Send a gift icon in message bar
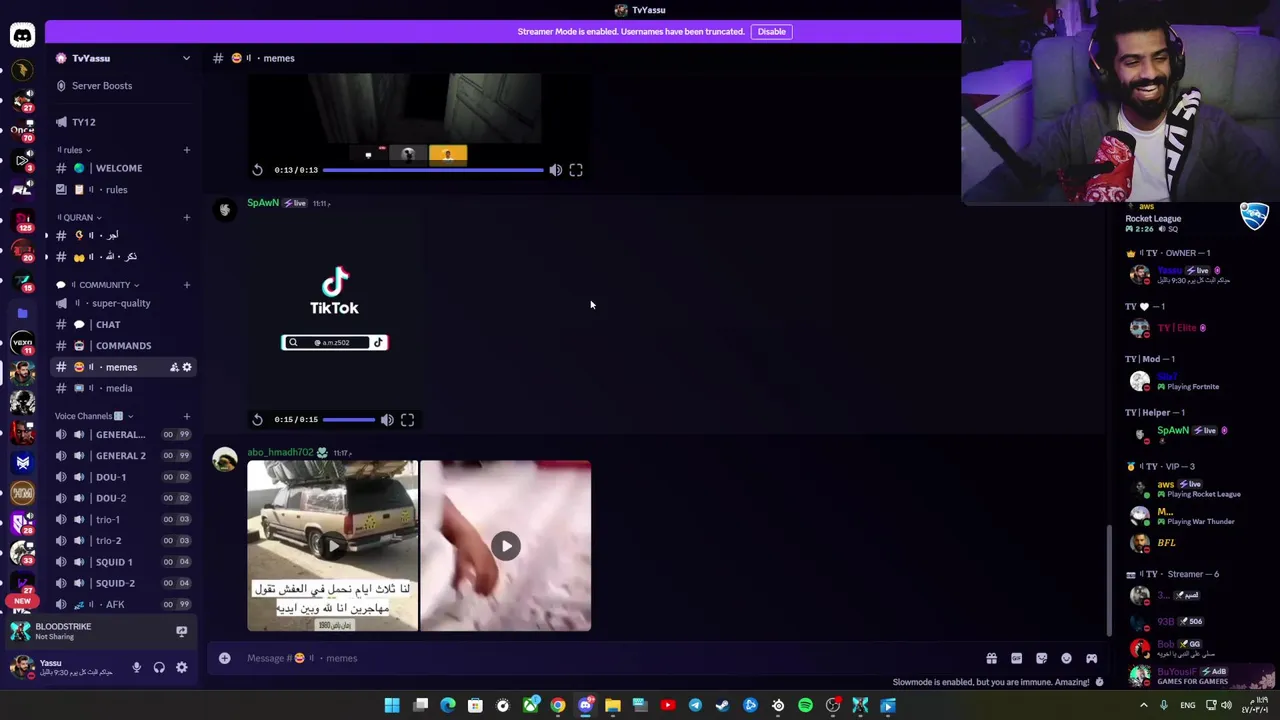 point(991,658)
